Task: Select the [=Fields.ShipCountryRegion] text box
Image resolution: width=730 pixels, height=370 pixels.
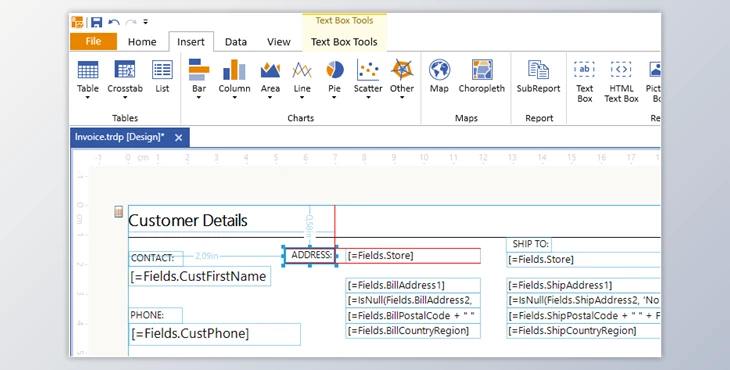Action: point(583,331)
